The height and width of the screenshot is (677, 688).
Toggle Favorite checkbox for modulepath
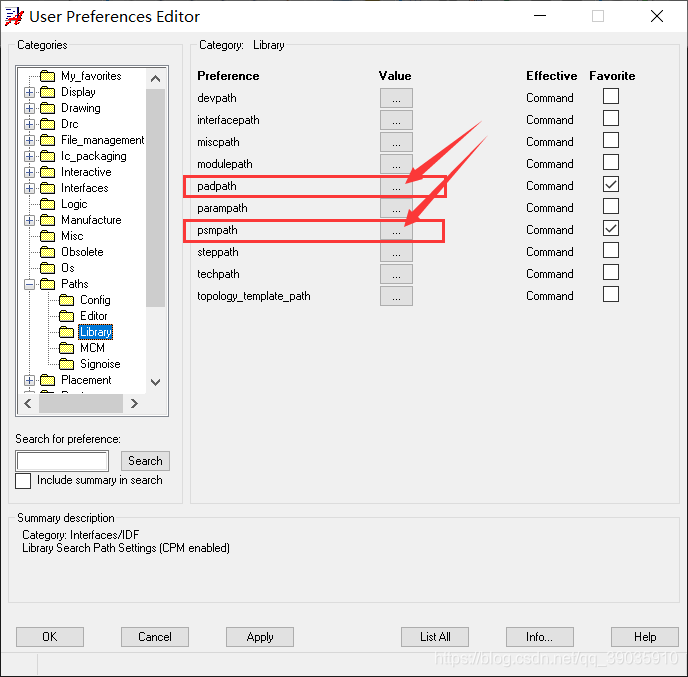pyautogui.click(x=611, y=162)
